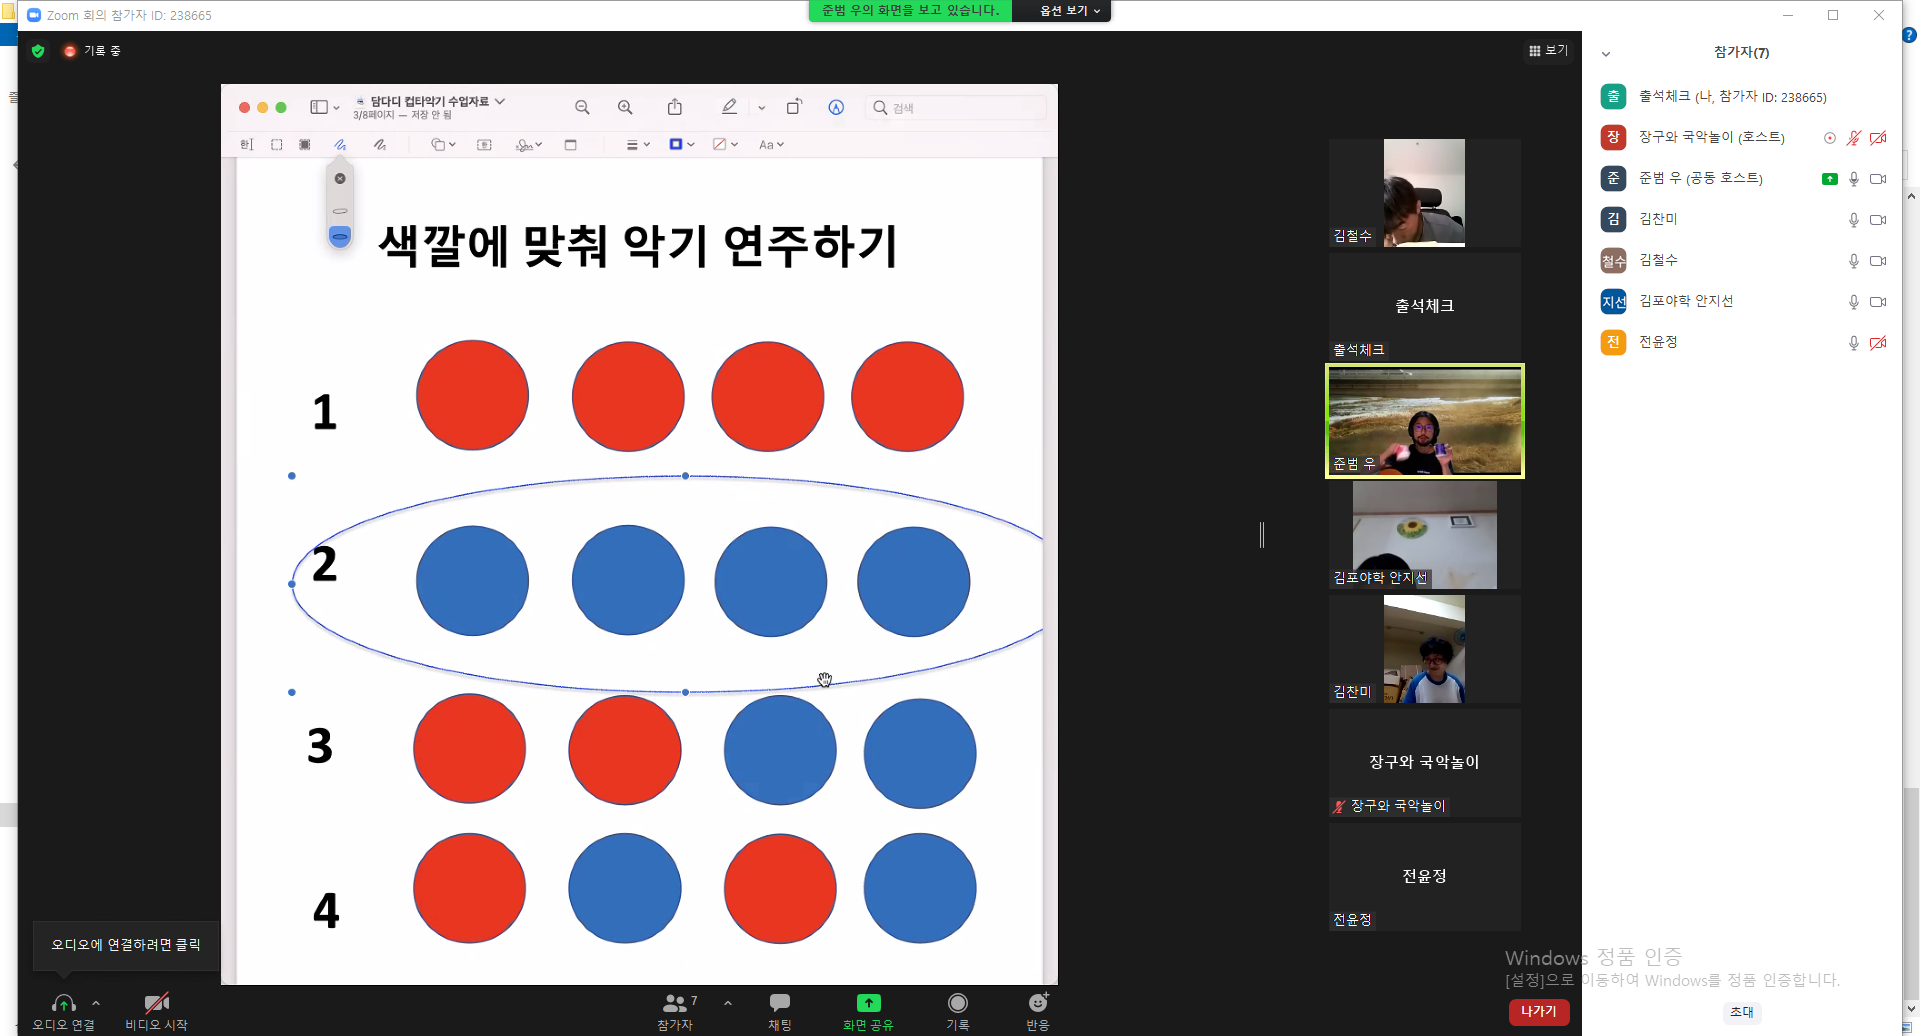The width and height of the screenshot is (1920, 1036).
Task: Click the Rotate icon in Preview toolbar
Action: click(794, 107)
